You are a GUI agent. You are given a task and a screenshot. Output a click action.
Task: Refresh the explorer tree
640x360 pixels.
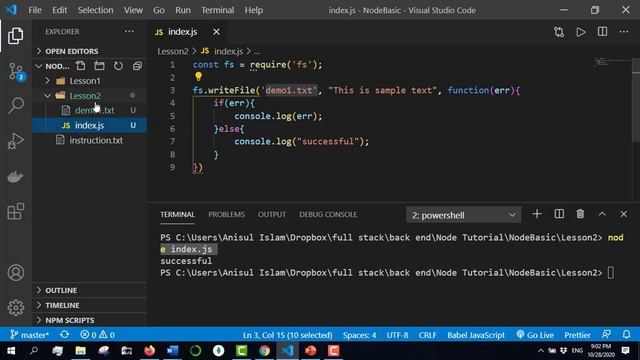[x=118, y=66]
